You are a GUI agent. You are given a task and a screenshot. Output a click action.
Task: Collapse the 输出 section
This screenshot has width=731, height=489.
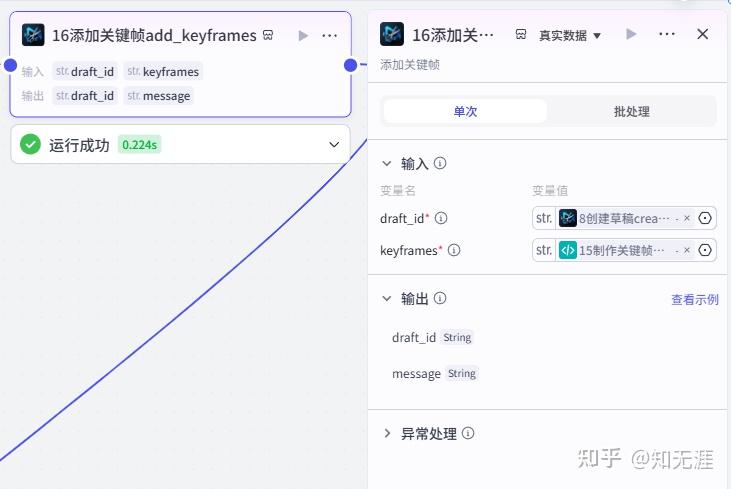coord(386,298)
